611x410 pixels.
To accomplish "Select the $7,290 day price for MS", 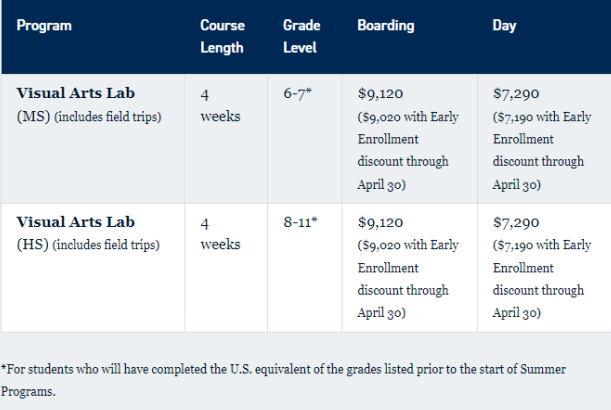I will [x=515, y=94].
